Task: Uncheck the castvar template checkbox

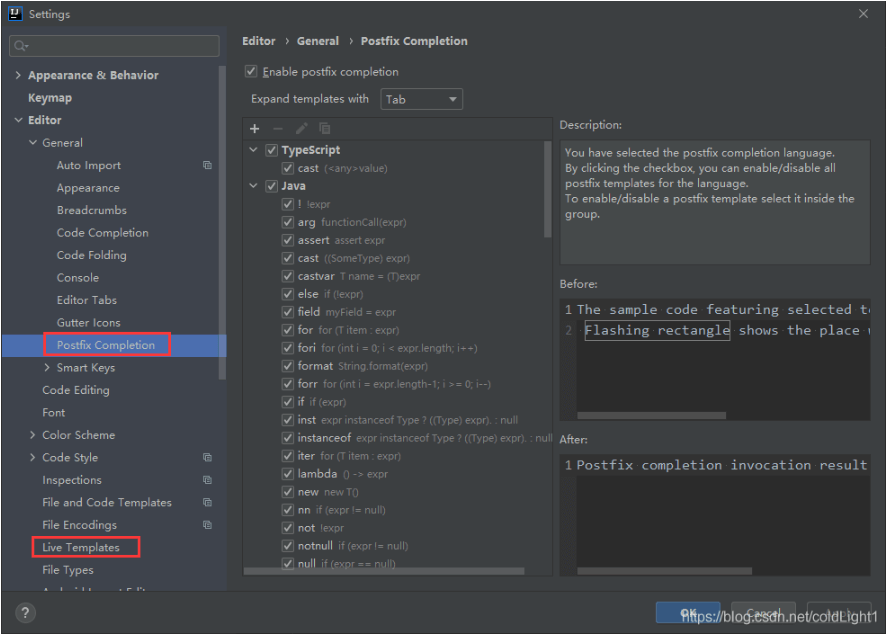Action: point(288,276)
